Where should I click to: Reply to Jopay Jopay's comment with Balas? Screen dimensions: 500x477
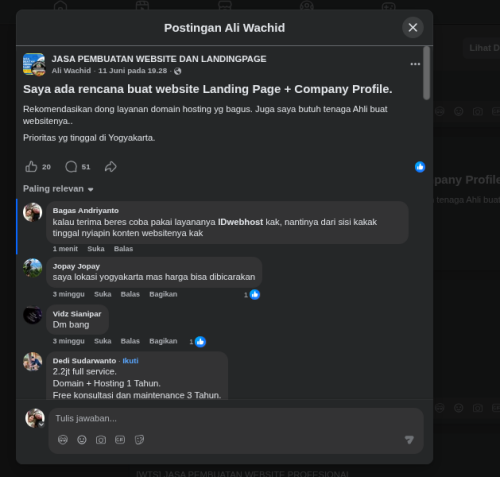pos(130,294)
